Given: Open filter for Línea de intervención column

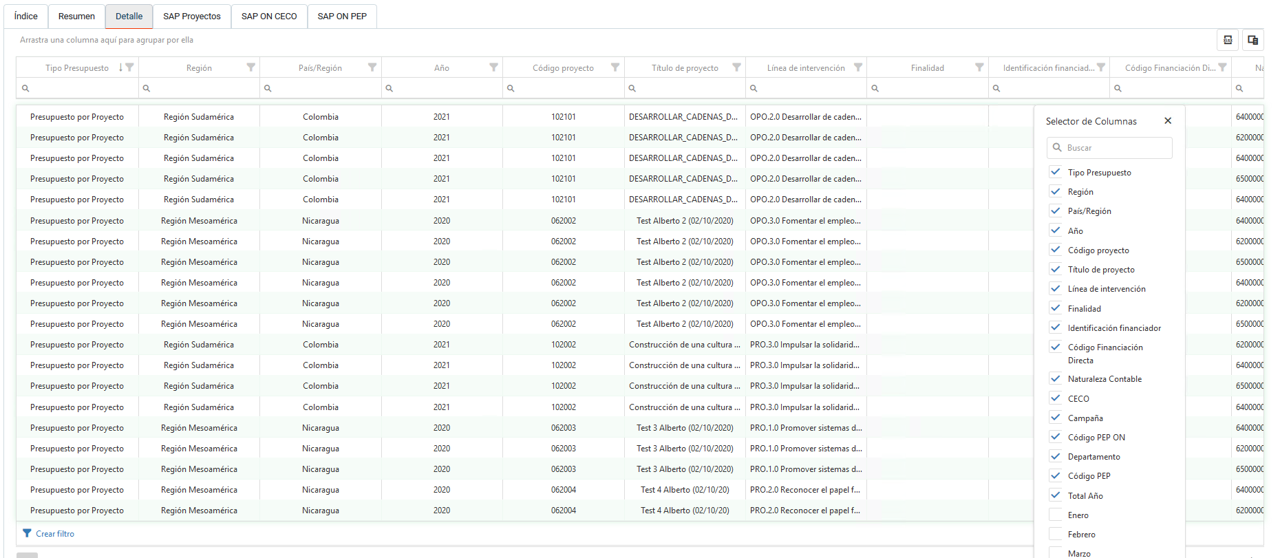Looking at the screenshot, I should pos(858,68).
